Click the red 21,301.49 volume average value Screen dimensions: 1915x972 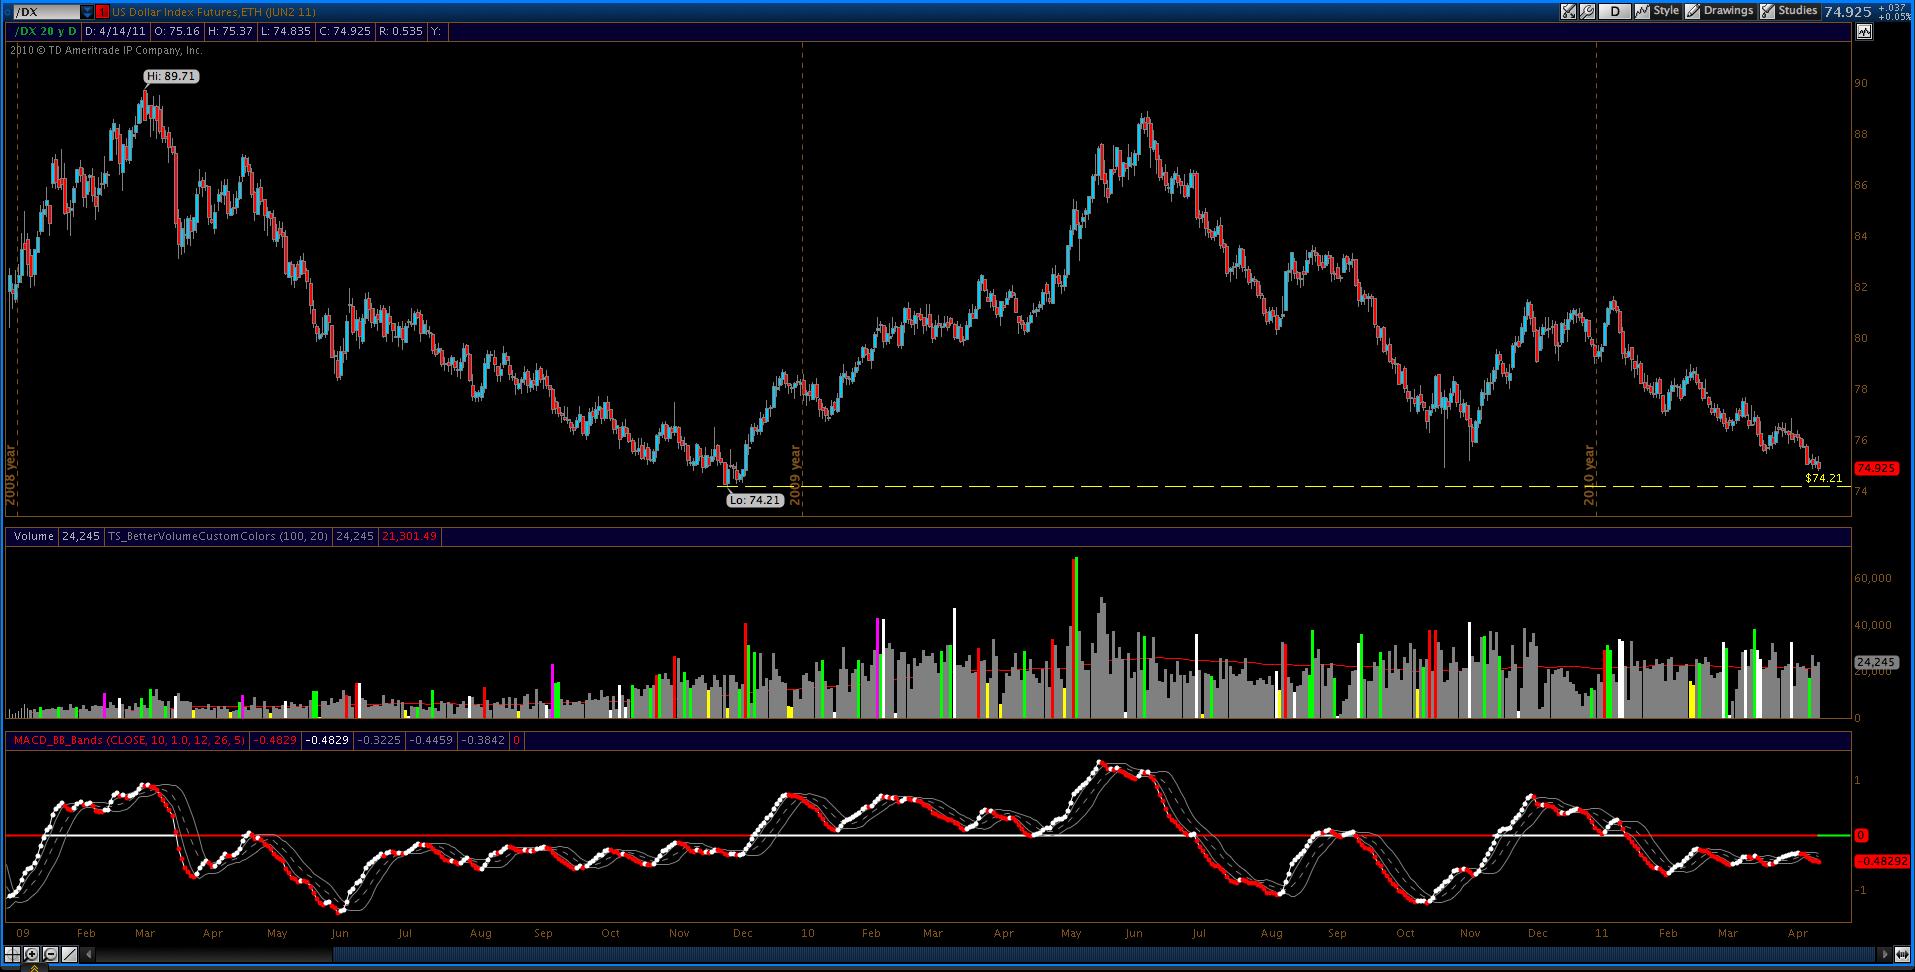point(410,536)
